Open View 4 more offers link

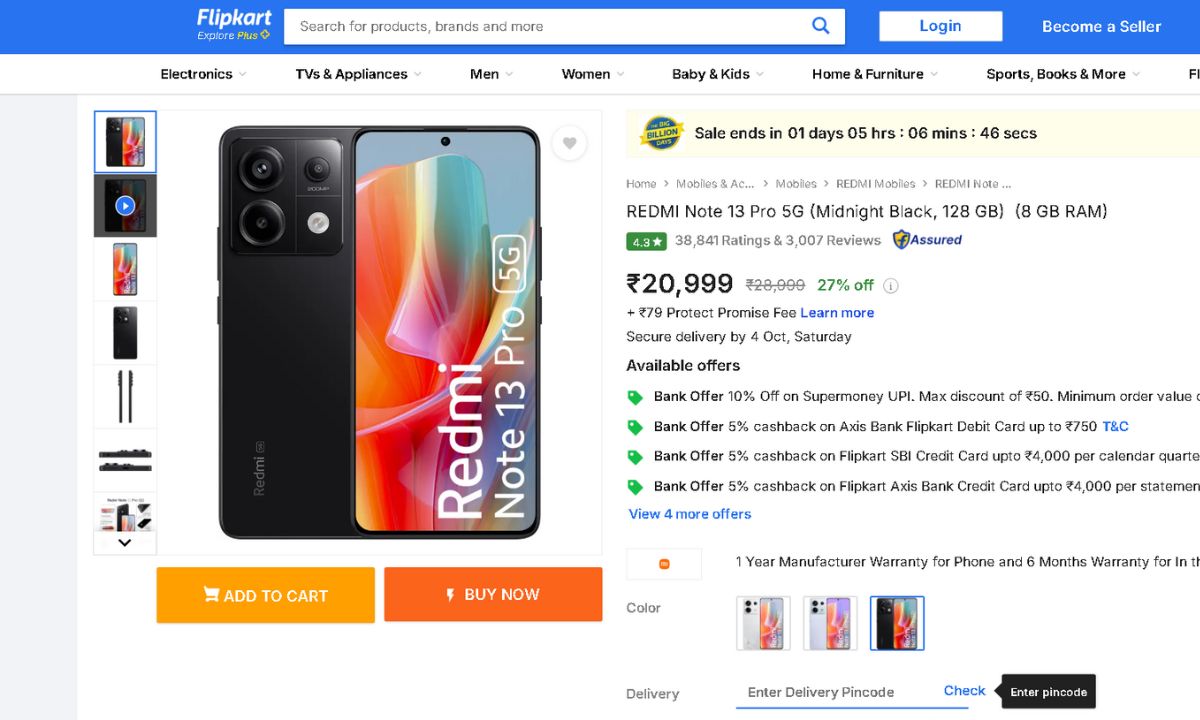click(x=689, y=514)
